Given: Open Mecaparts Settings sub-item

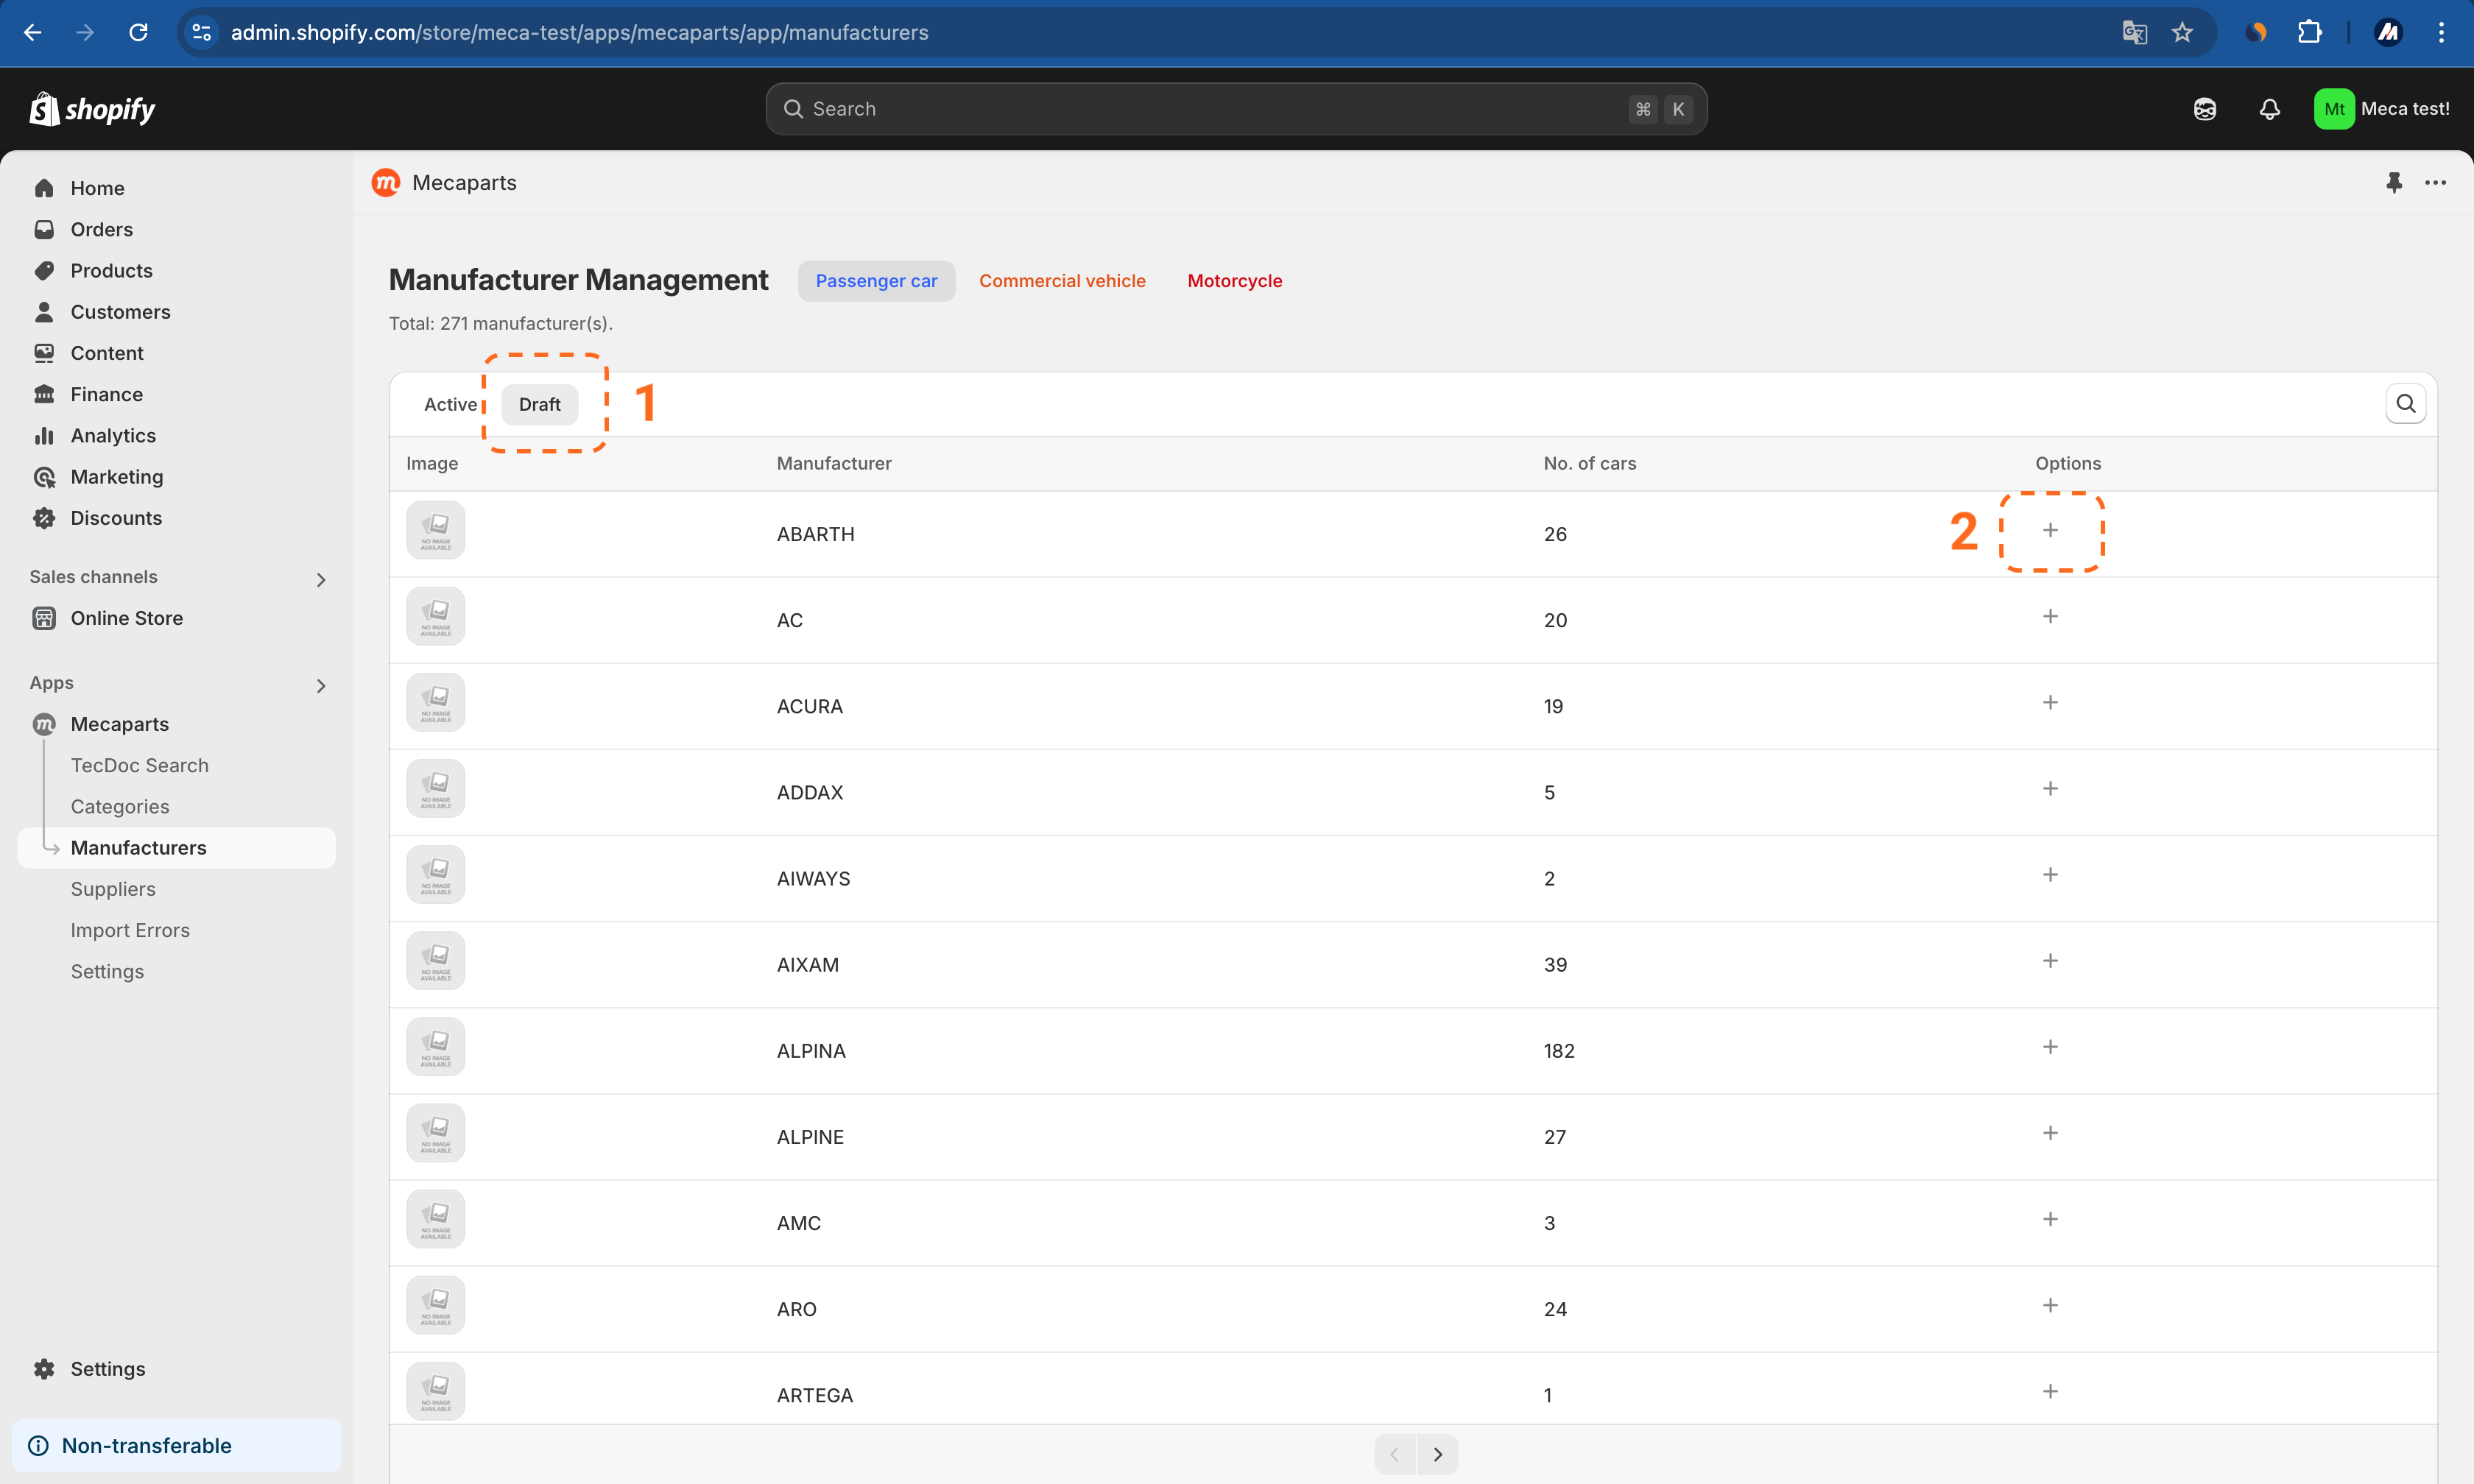Looking at the screenshot, I should tap(107, 971).
